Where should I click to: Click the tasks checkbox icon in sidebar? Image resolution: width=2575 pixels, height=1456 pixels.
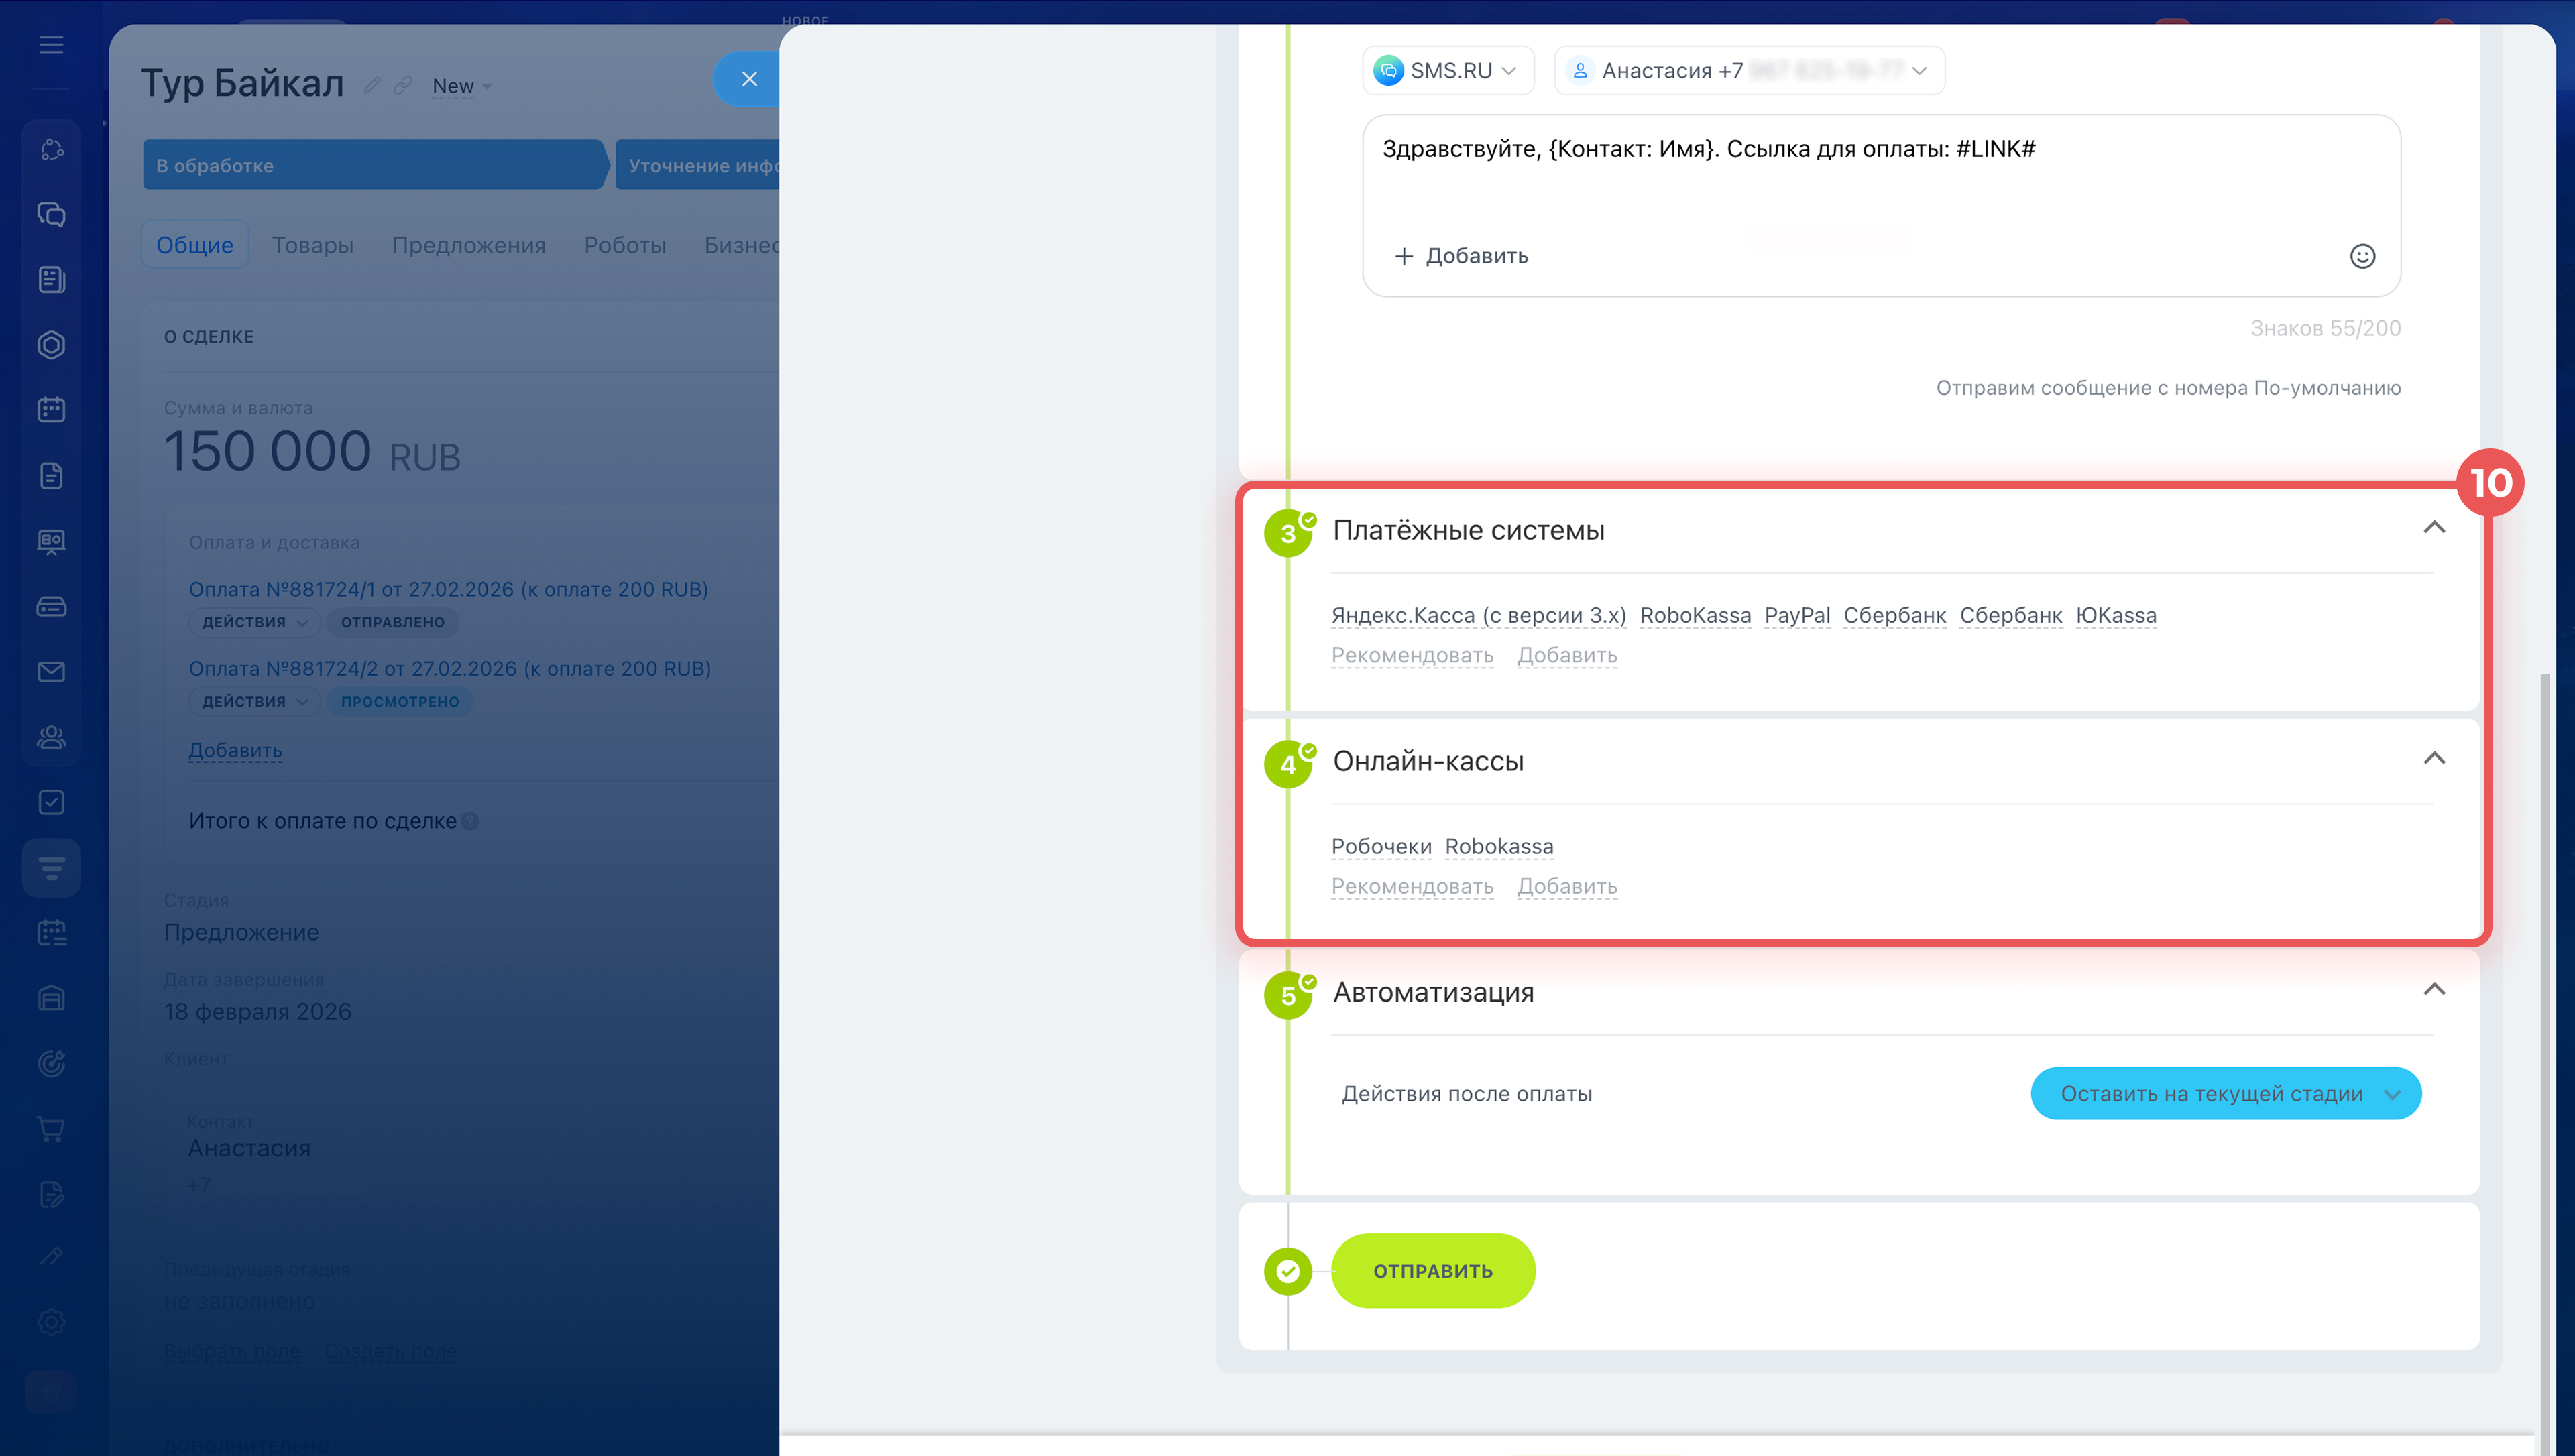pyautogui.click(x=51, y=802)
